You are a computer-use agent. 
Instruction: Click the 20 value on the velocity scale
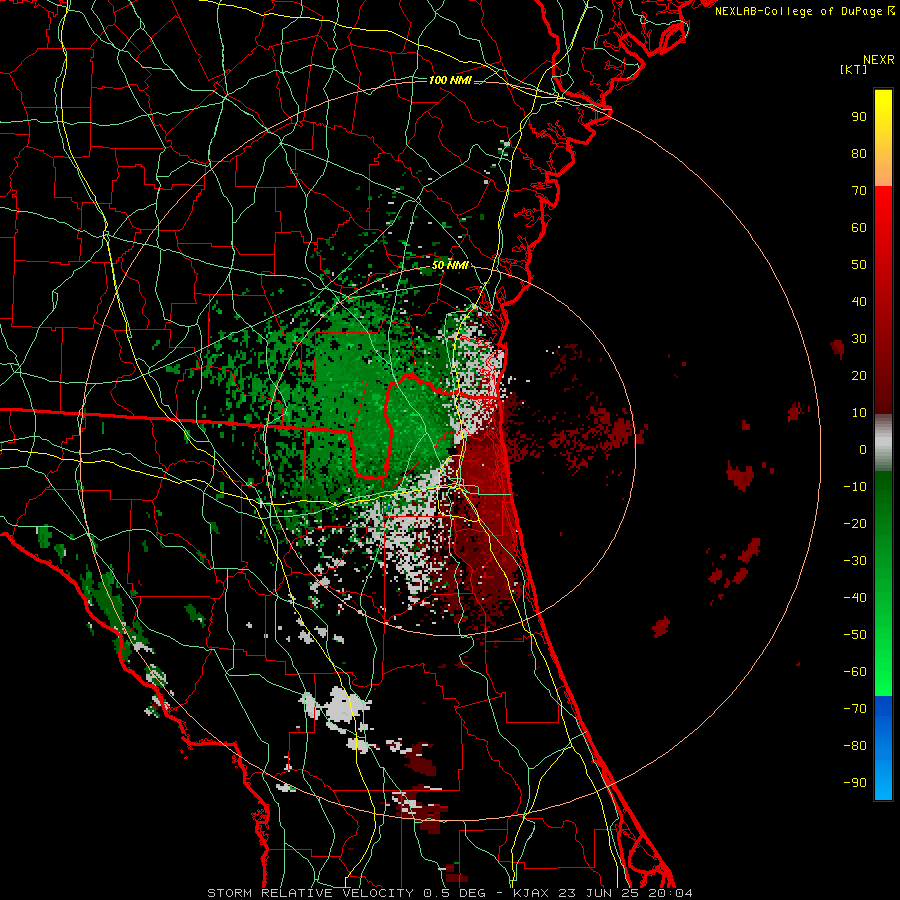859,375
